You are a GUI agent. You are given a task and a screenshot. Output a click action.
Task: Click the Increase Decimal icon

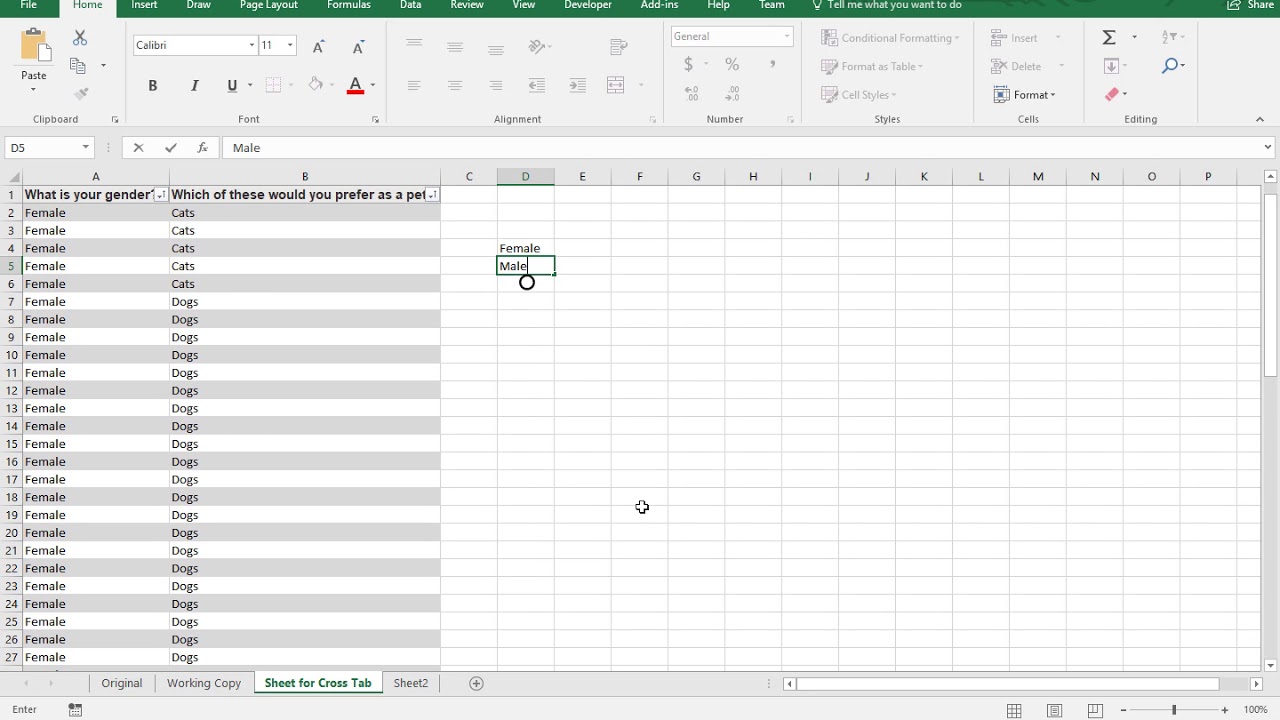691,93
